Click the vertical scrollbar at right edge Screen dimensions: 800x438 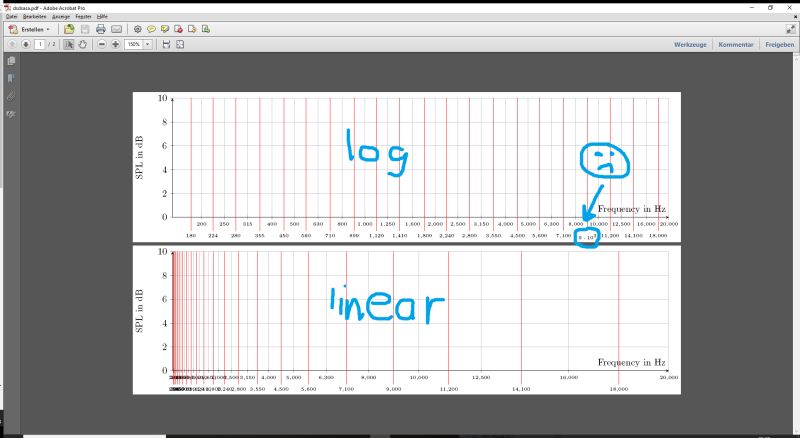pyautogui.click(x=797, y=244)
